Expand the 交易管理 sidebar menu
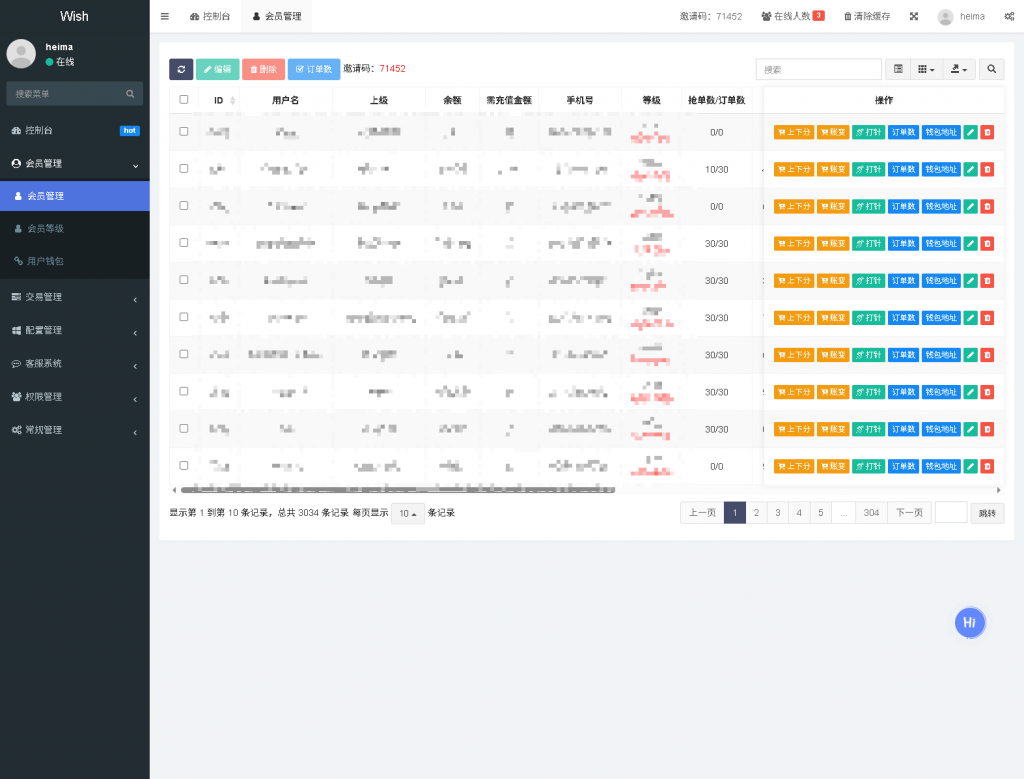This screenshot has width=1024, height=779. click(x=75, y=297)
